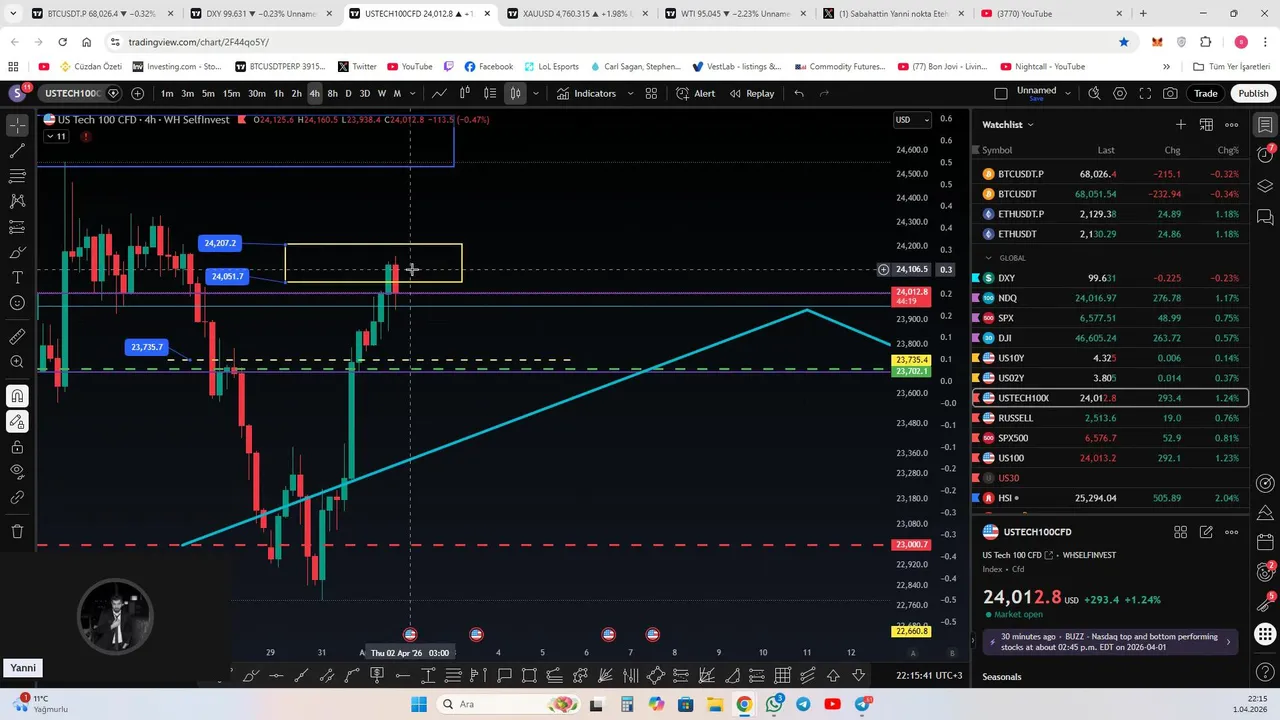Switch to 1h timeframe
1280x720 pixels.
[x=279, y=93]
